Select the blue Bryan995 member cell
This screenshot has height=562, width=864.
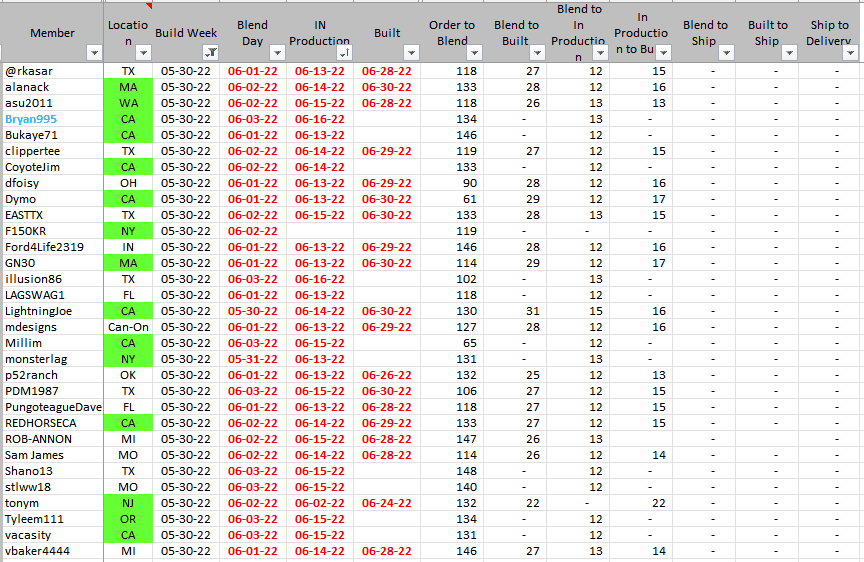click(x=32, y=119)
